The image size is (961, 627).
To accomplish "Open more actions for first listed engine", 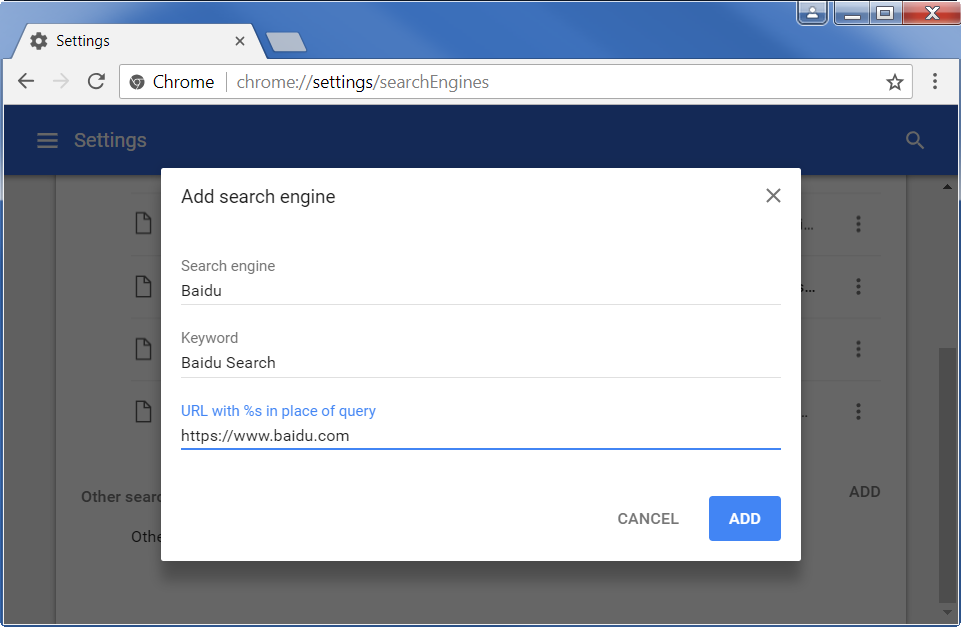I will click(x=858, y=225).
